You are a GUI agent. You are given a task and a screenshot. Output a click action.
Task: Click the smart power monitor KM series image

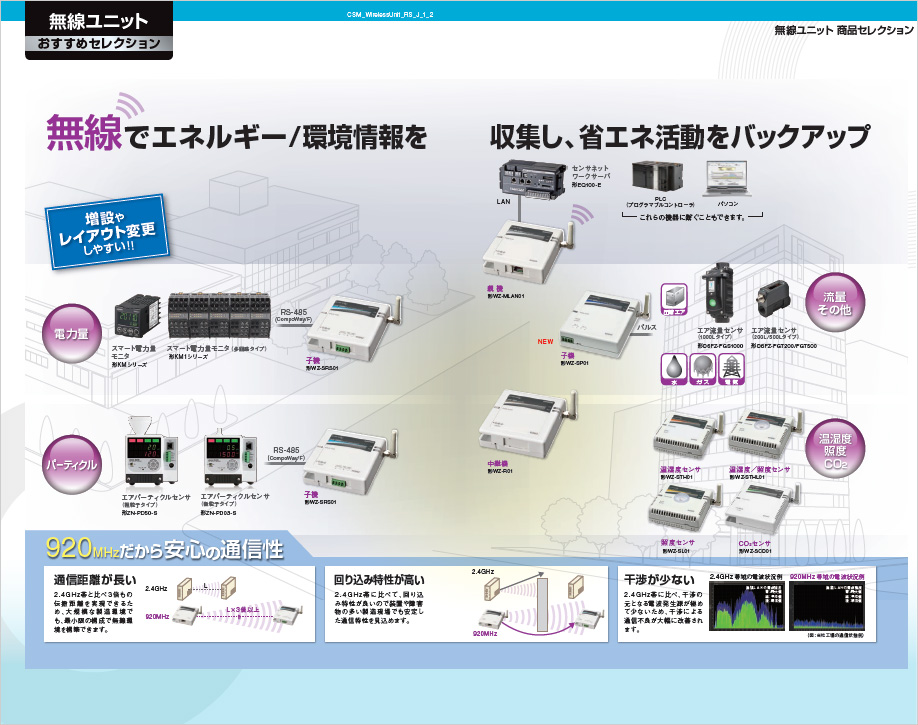[137, 317]
